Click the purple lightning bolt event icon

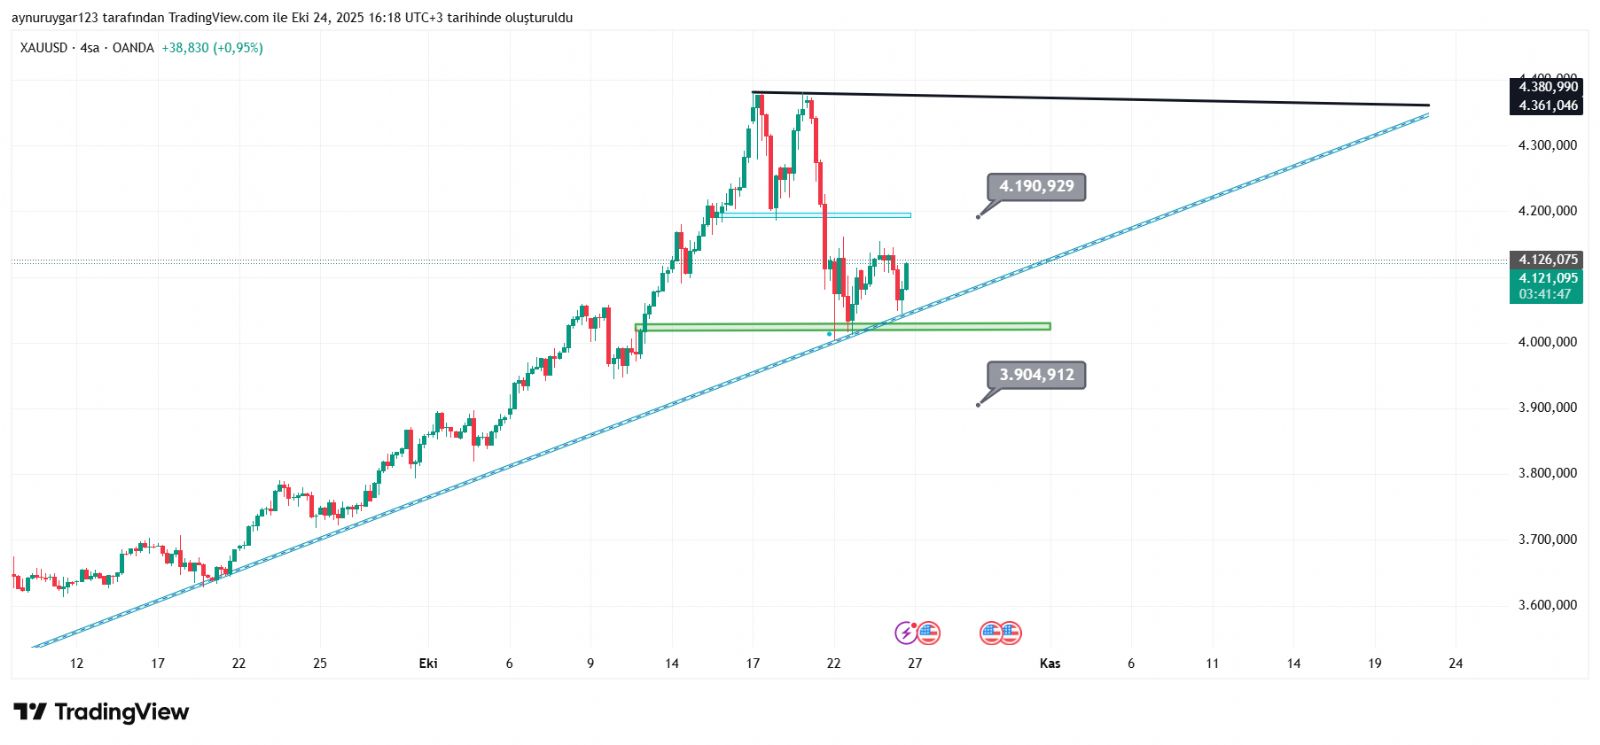906,632
